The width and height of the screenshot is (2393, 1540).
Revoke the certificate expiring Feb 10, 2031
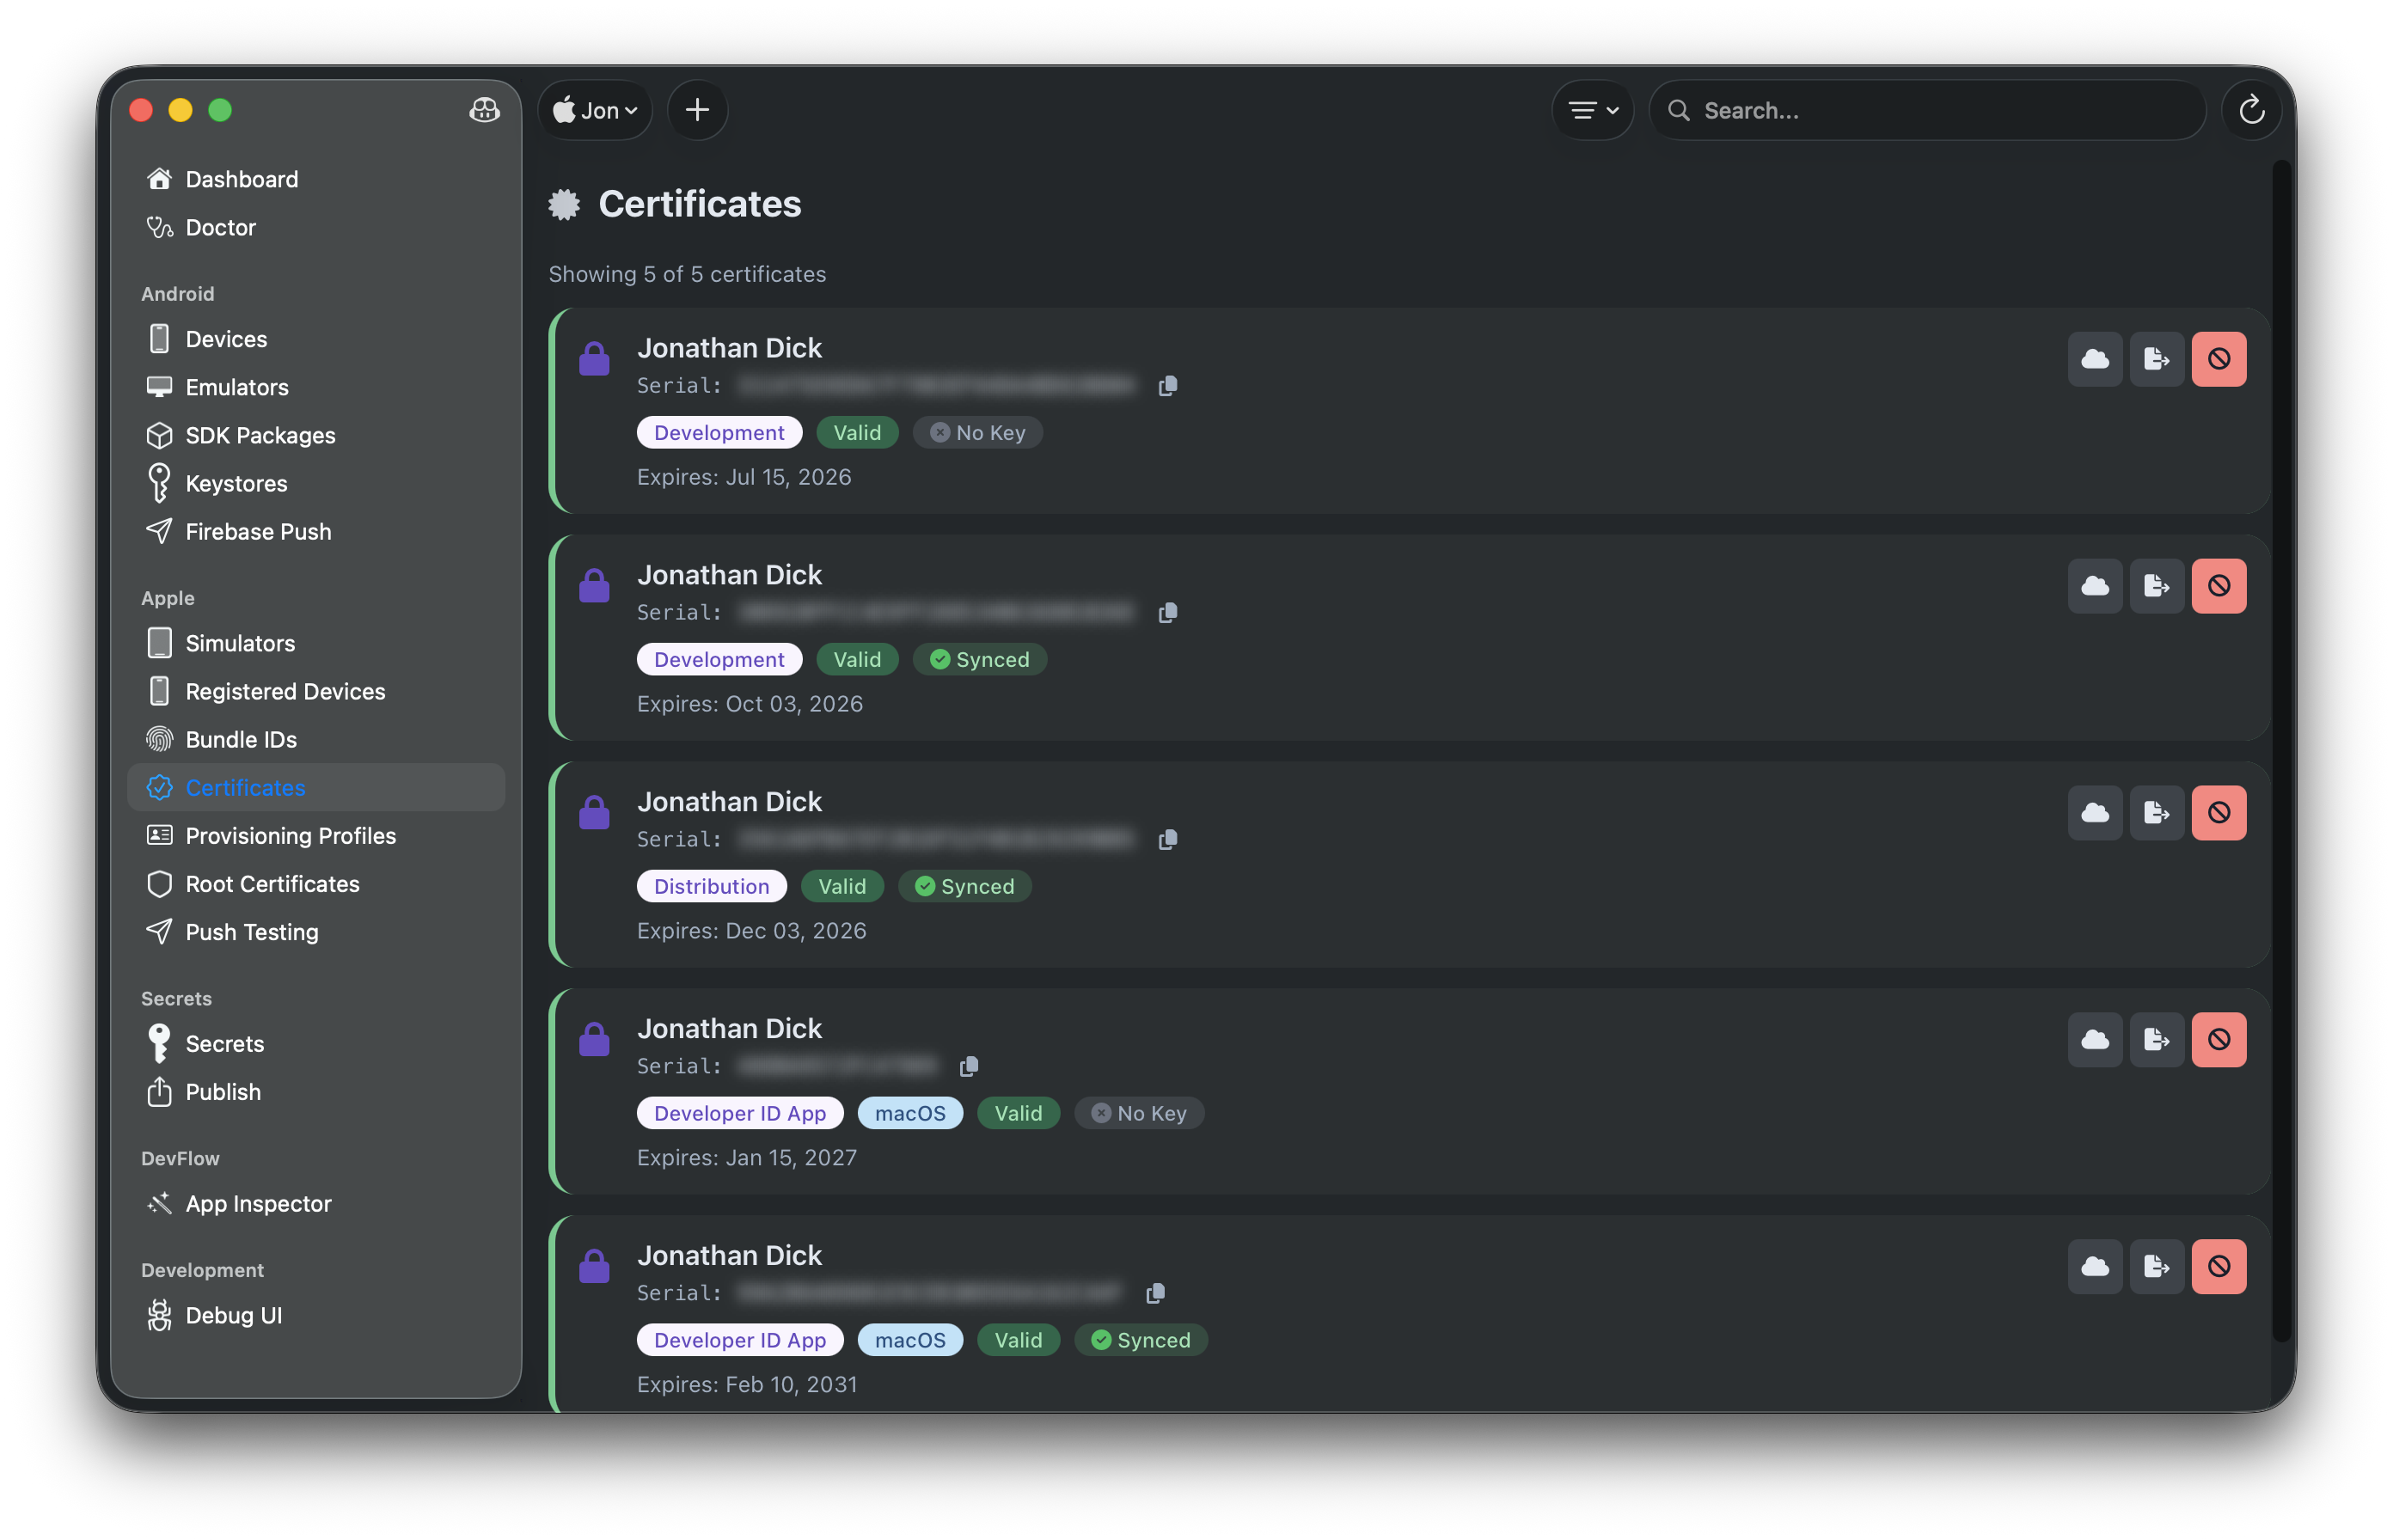click(2218, 1267)
